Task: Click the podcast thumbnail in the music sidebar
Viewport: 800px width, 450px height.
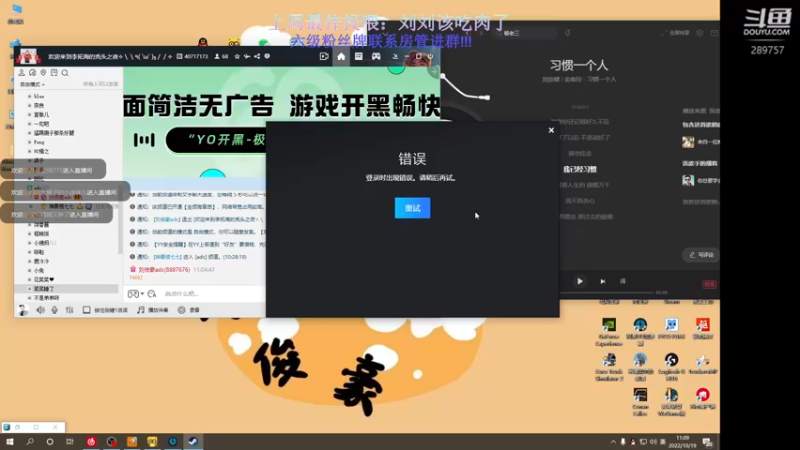Action: (688, 180)
